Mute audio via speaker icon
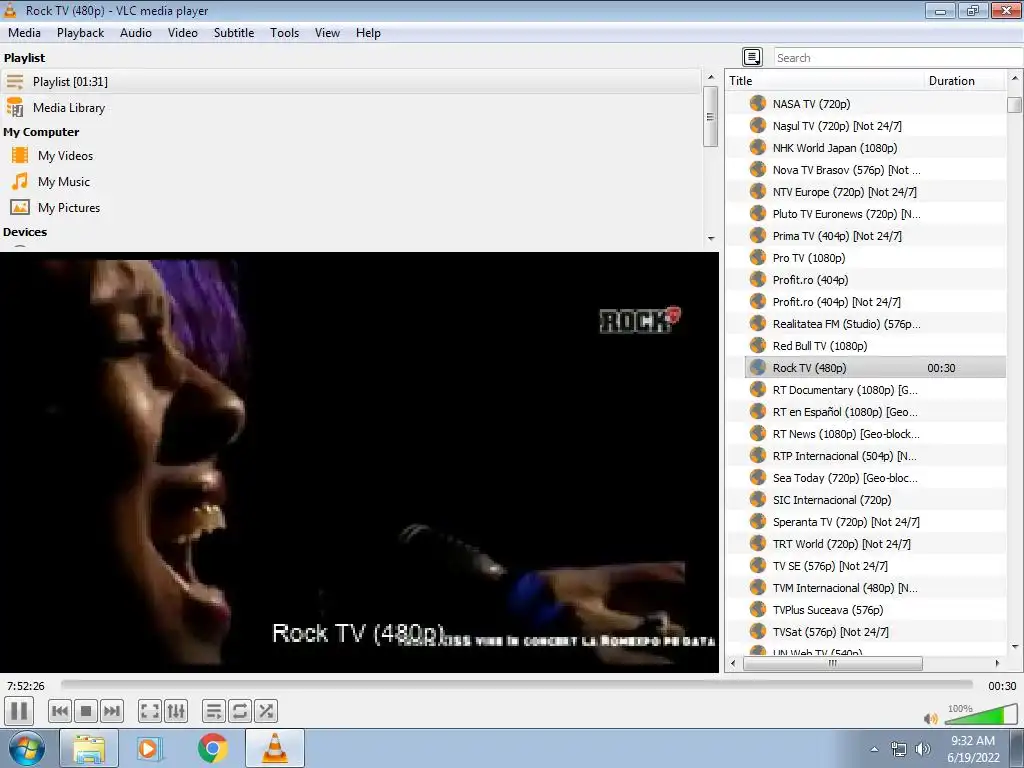The width and height of the screenshot is (1024, 768). coord(931,718)
